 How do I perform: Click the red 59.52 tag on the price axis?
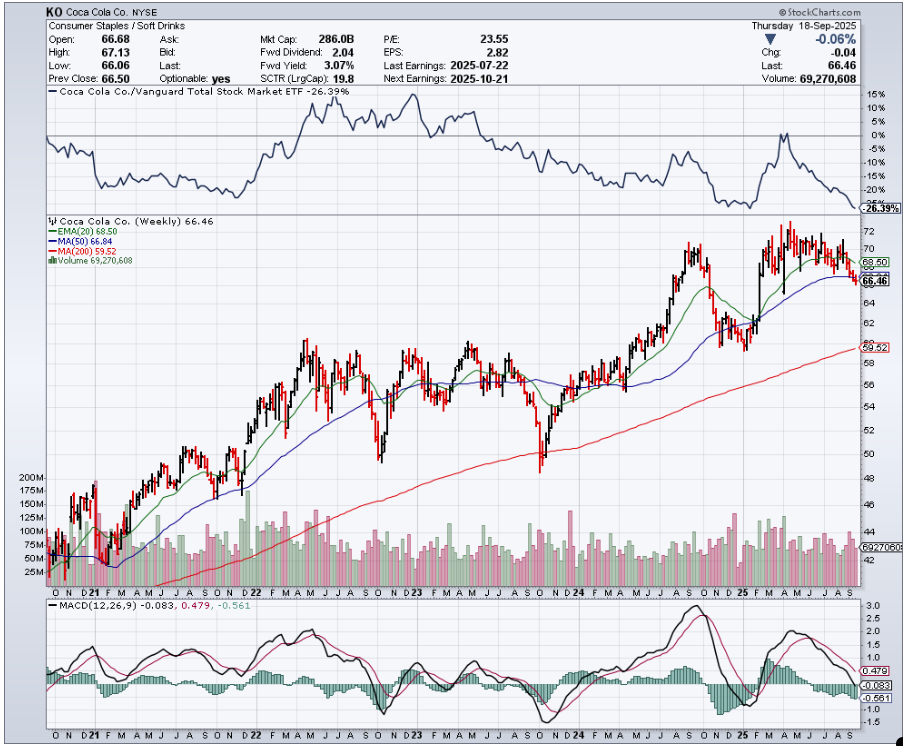pyautogui.click(x=874, y=347)
